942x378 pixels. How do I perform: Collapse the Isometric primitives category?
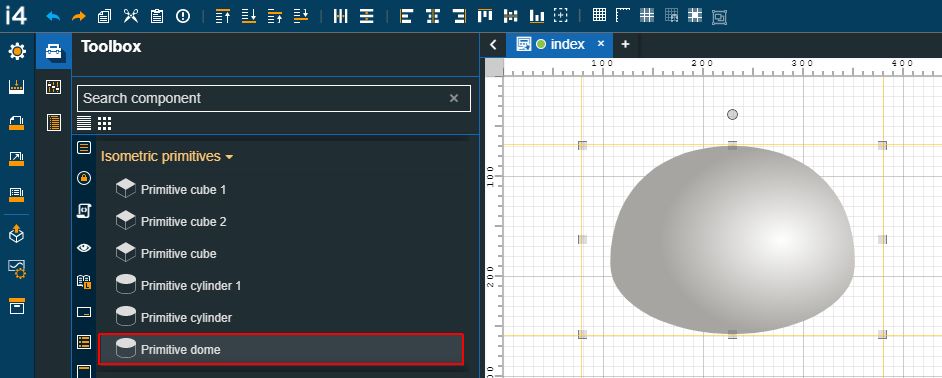[167, 156]
